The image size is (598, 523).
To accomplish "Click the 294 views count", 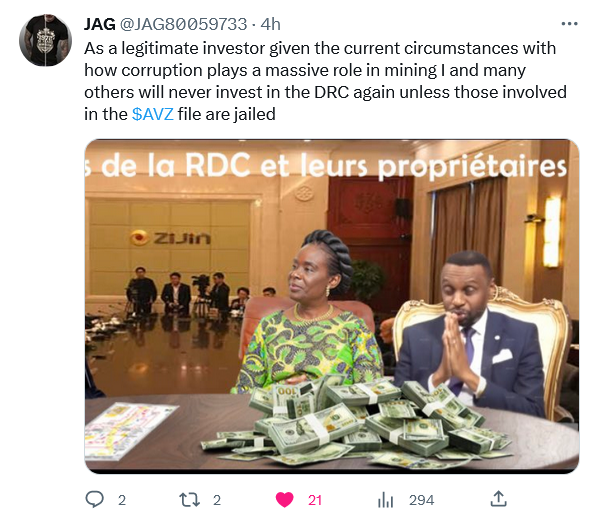I will [421, 500].
